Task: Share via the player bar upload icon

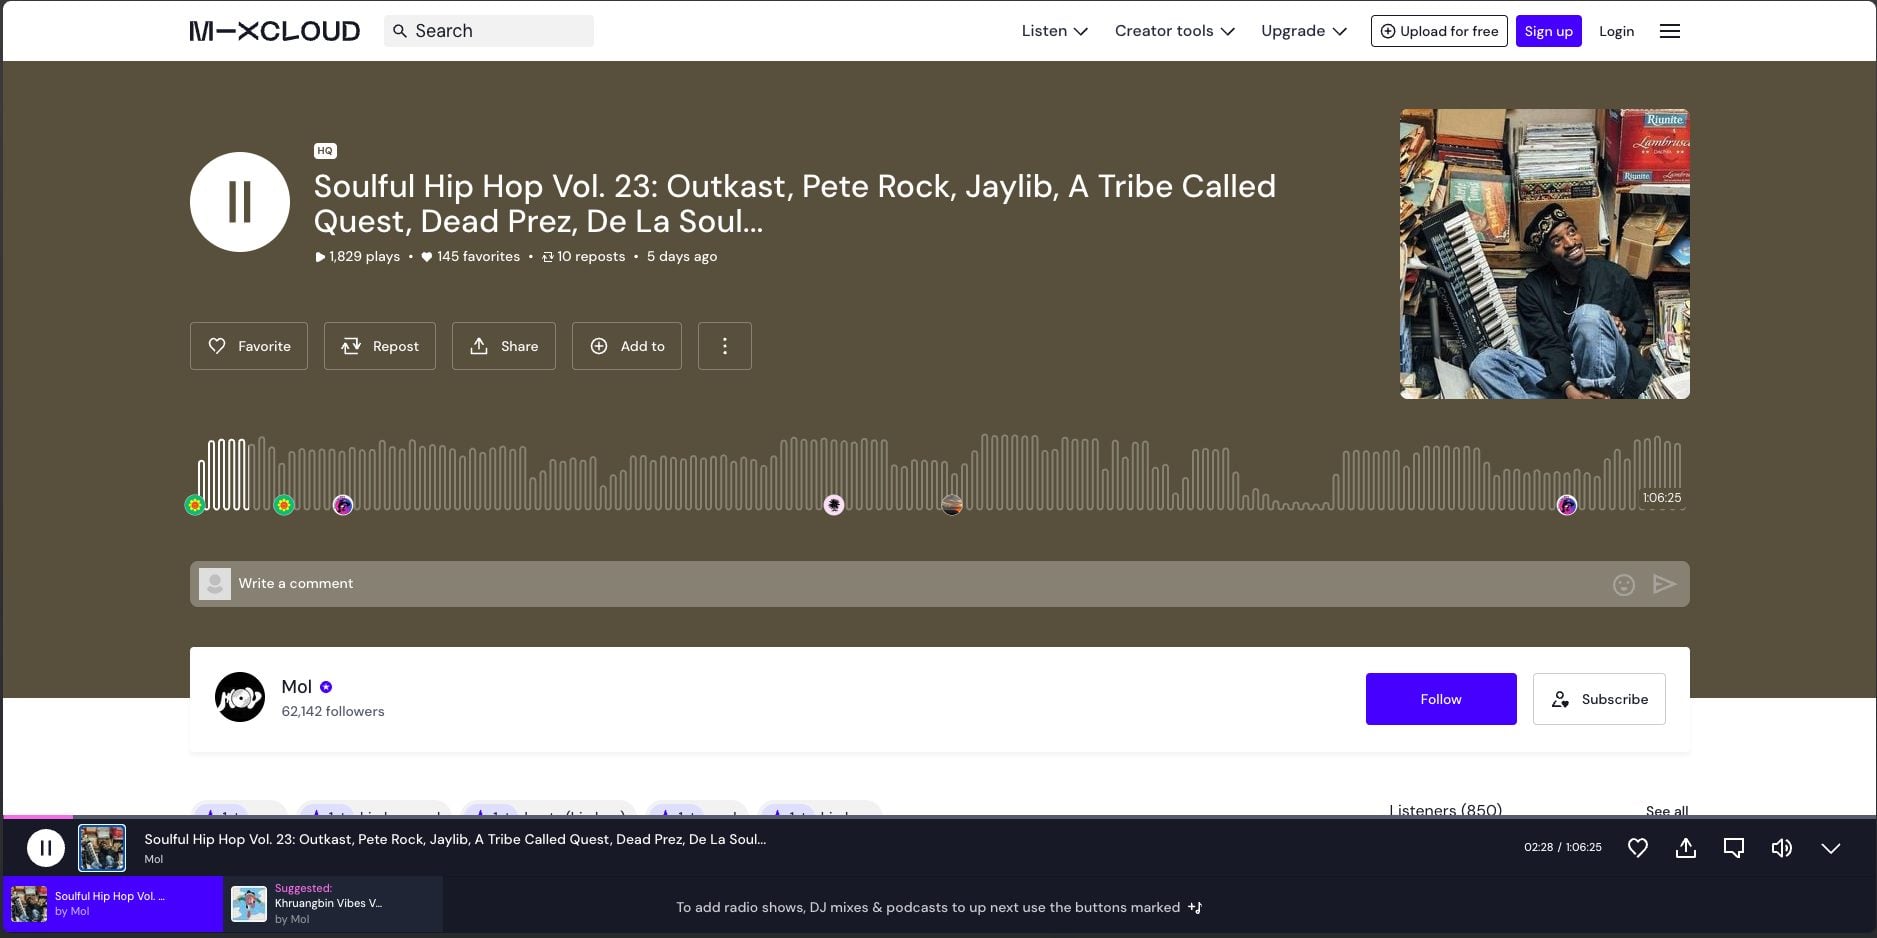Action: tap(1686, 848)
